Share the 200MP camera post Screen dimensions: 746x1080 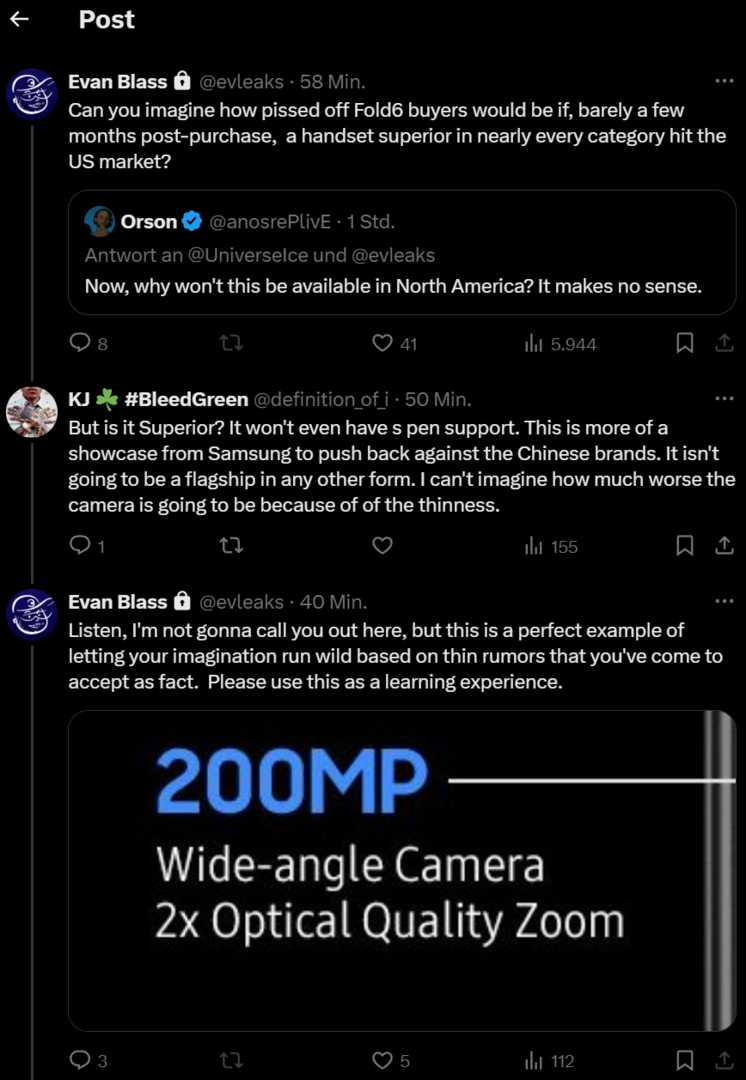tap(723, 1060)
